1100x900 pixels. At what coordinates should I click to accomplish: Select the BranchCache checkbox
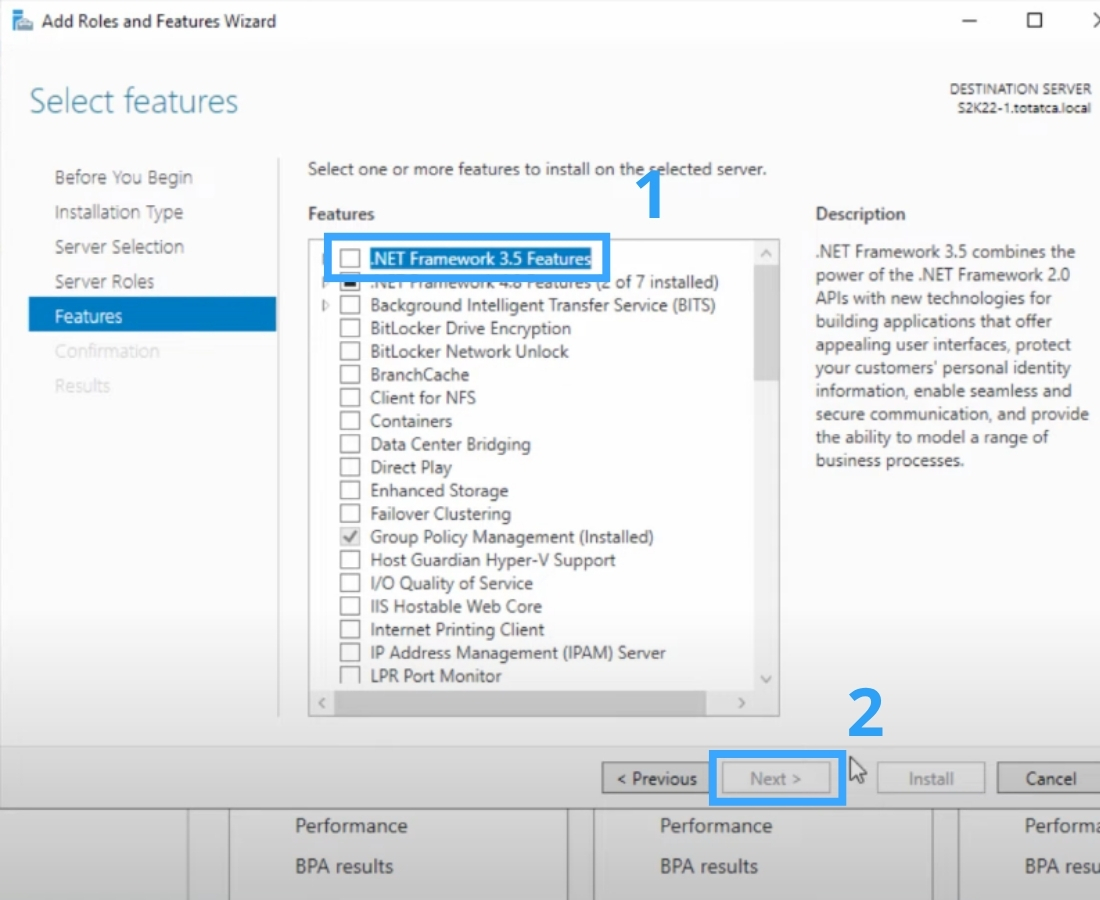coord(350,375)
